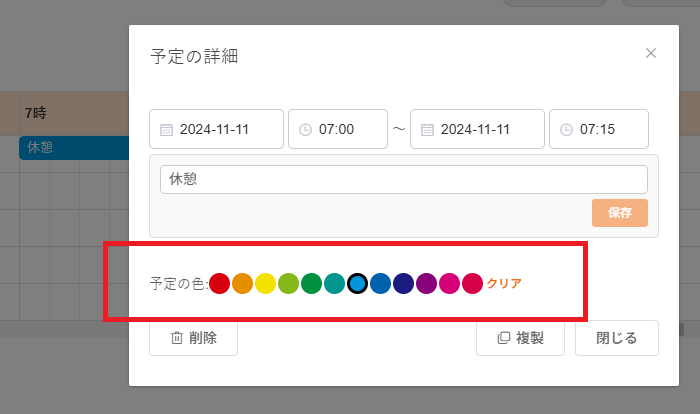Select the purple color swatch
The height and width of the screenshot is (414, 700).
(427, 283)
